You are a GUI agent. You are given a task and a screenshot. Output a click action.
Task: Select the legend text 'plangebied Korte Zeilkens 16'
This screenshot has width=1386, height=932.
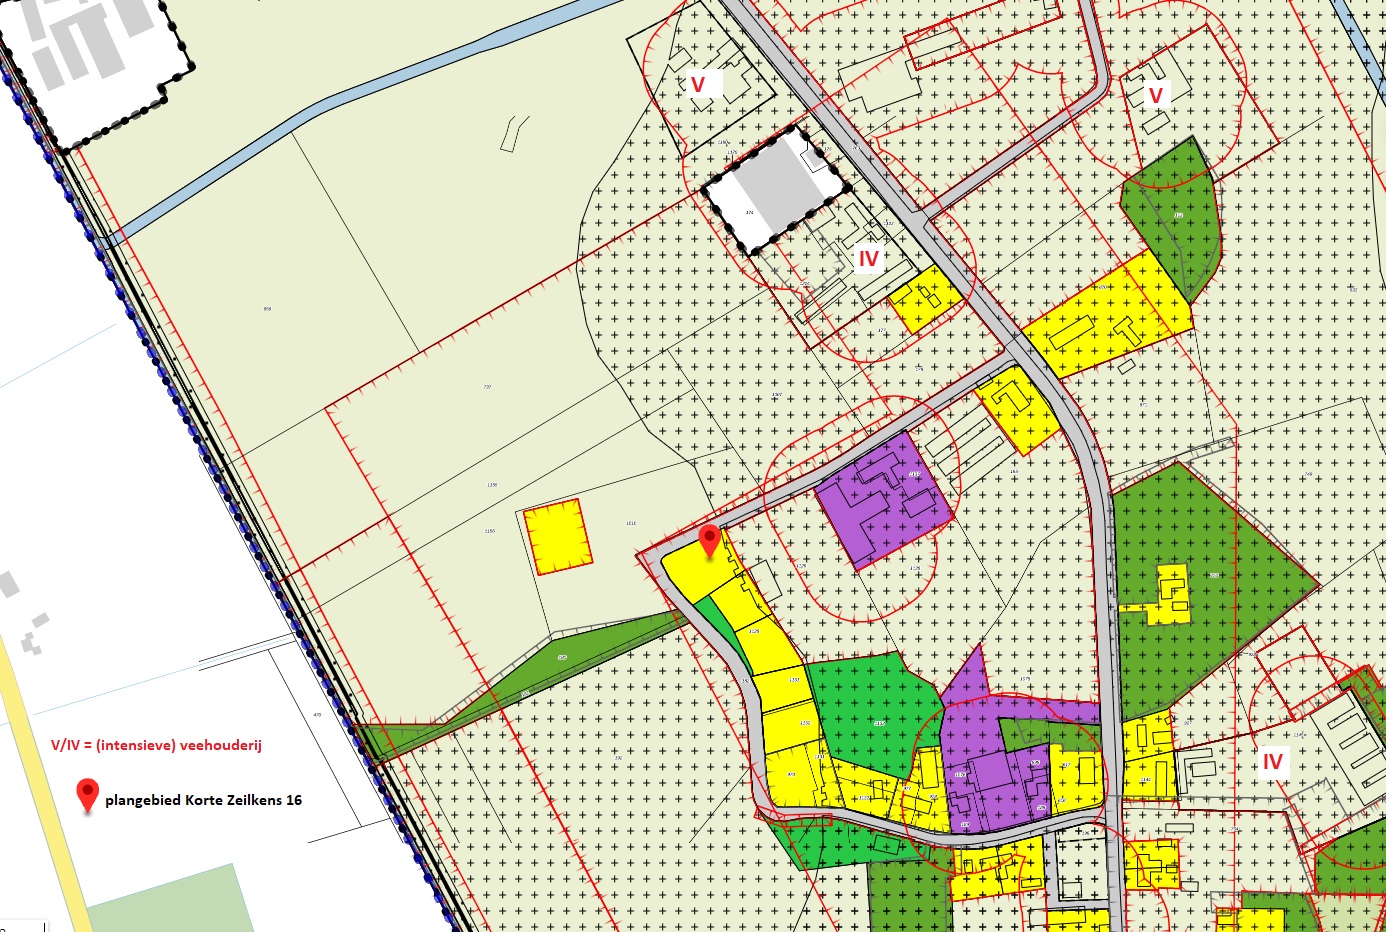click(203, 800)
